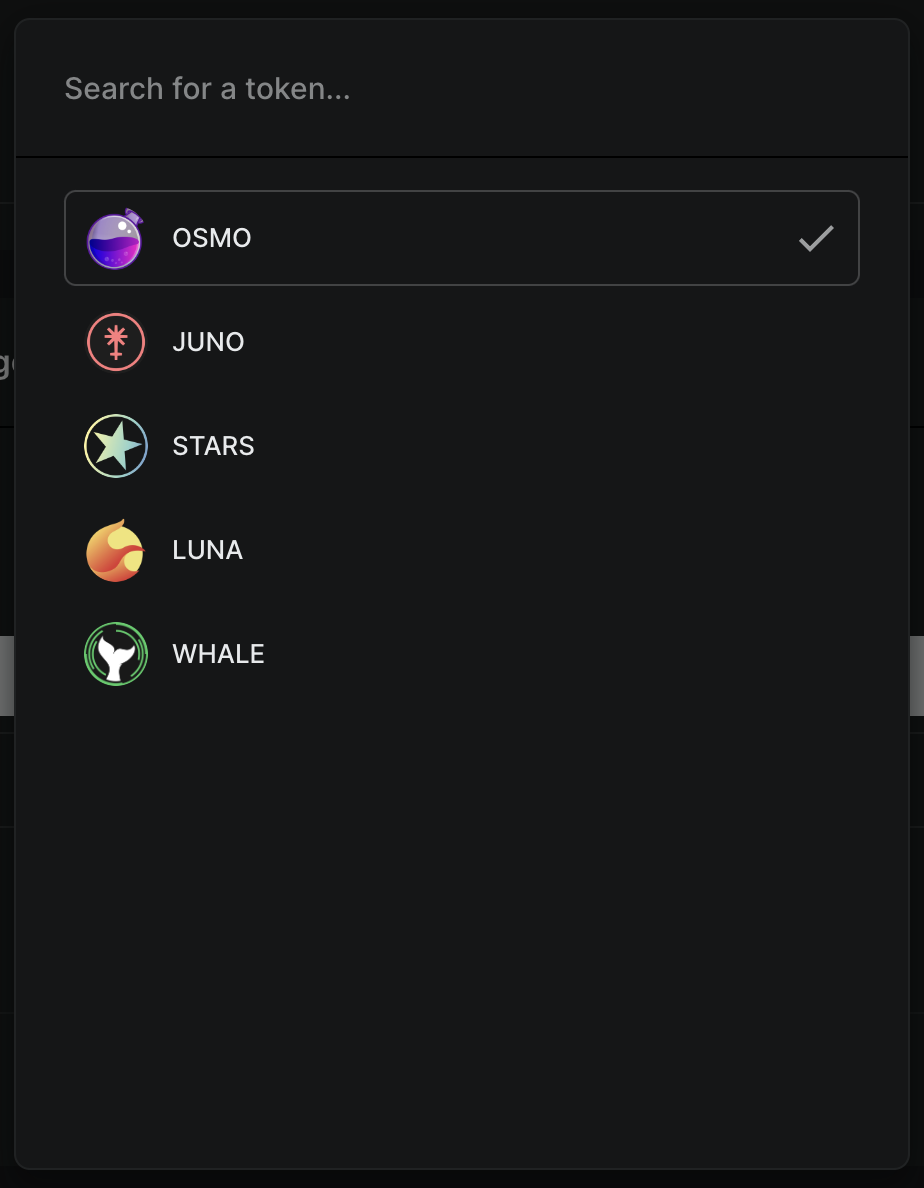
Task: Click the STARS star-shaped icon
Action: (116, 446)
